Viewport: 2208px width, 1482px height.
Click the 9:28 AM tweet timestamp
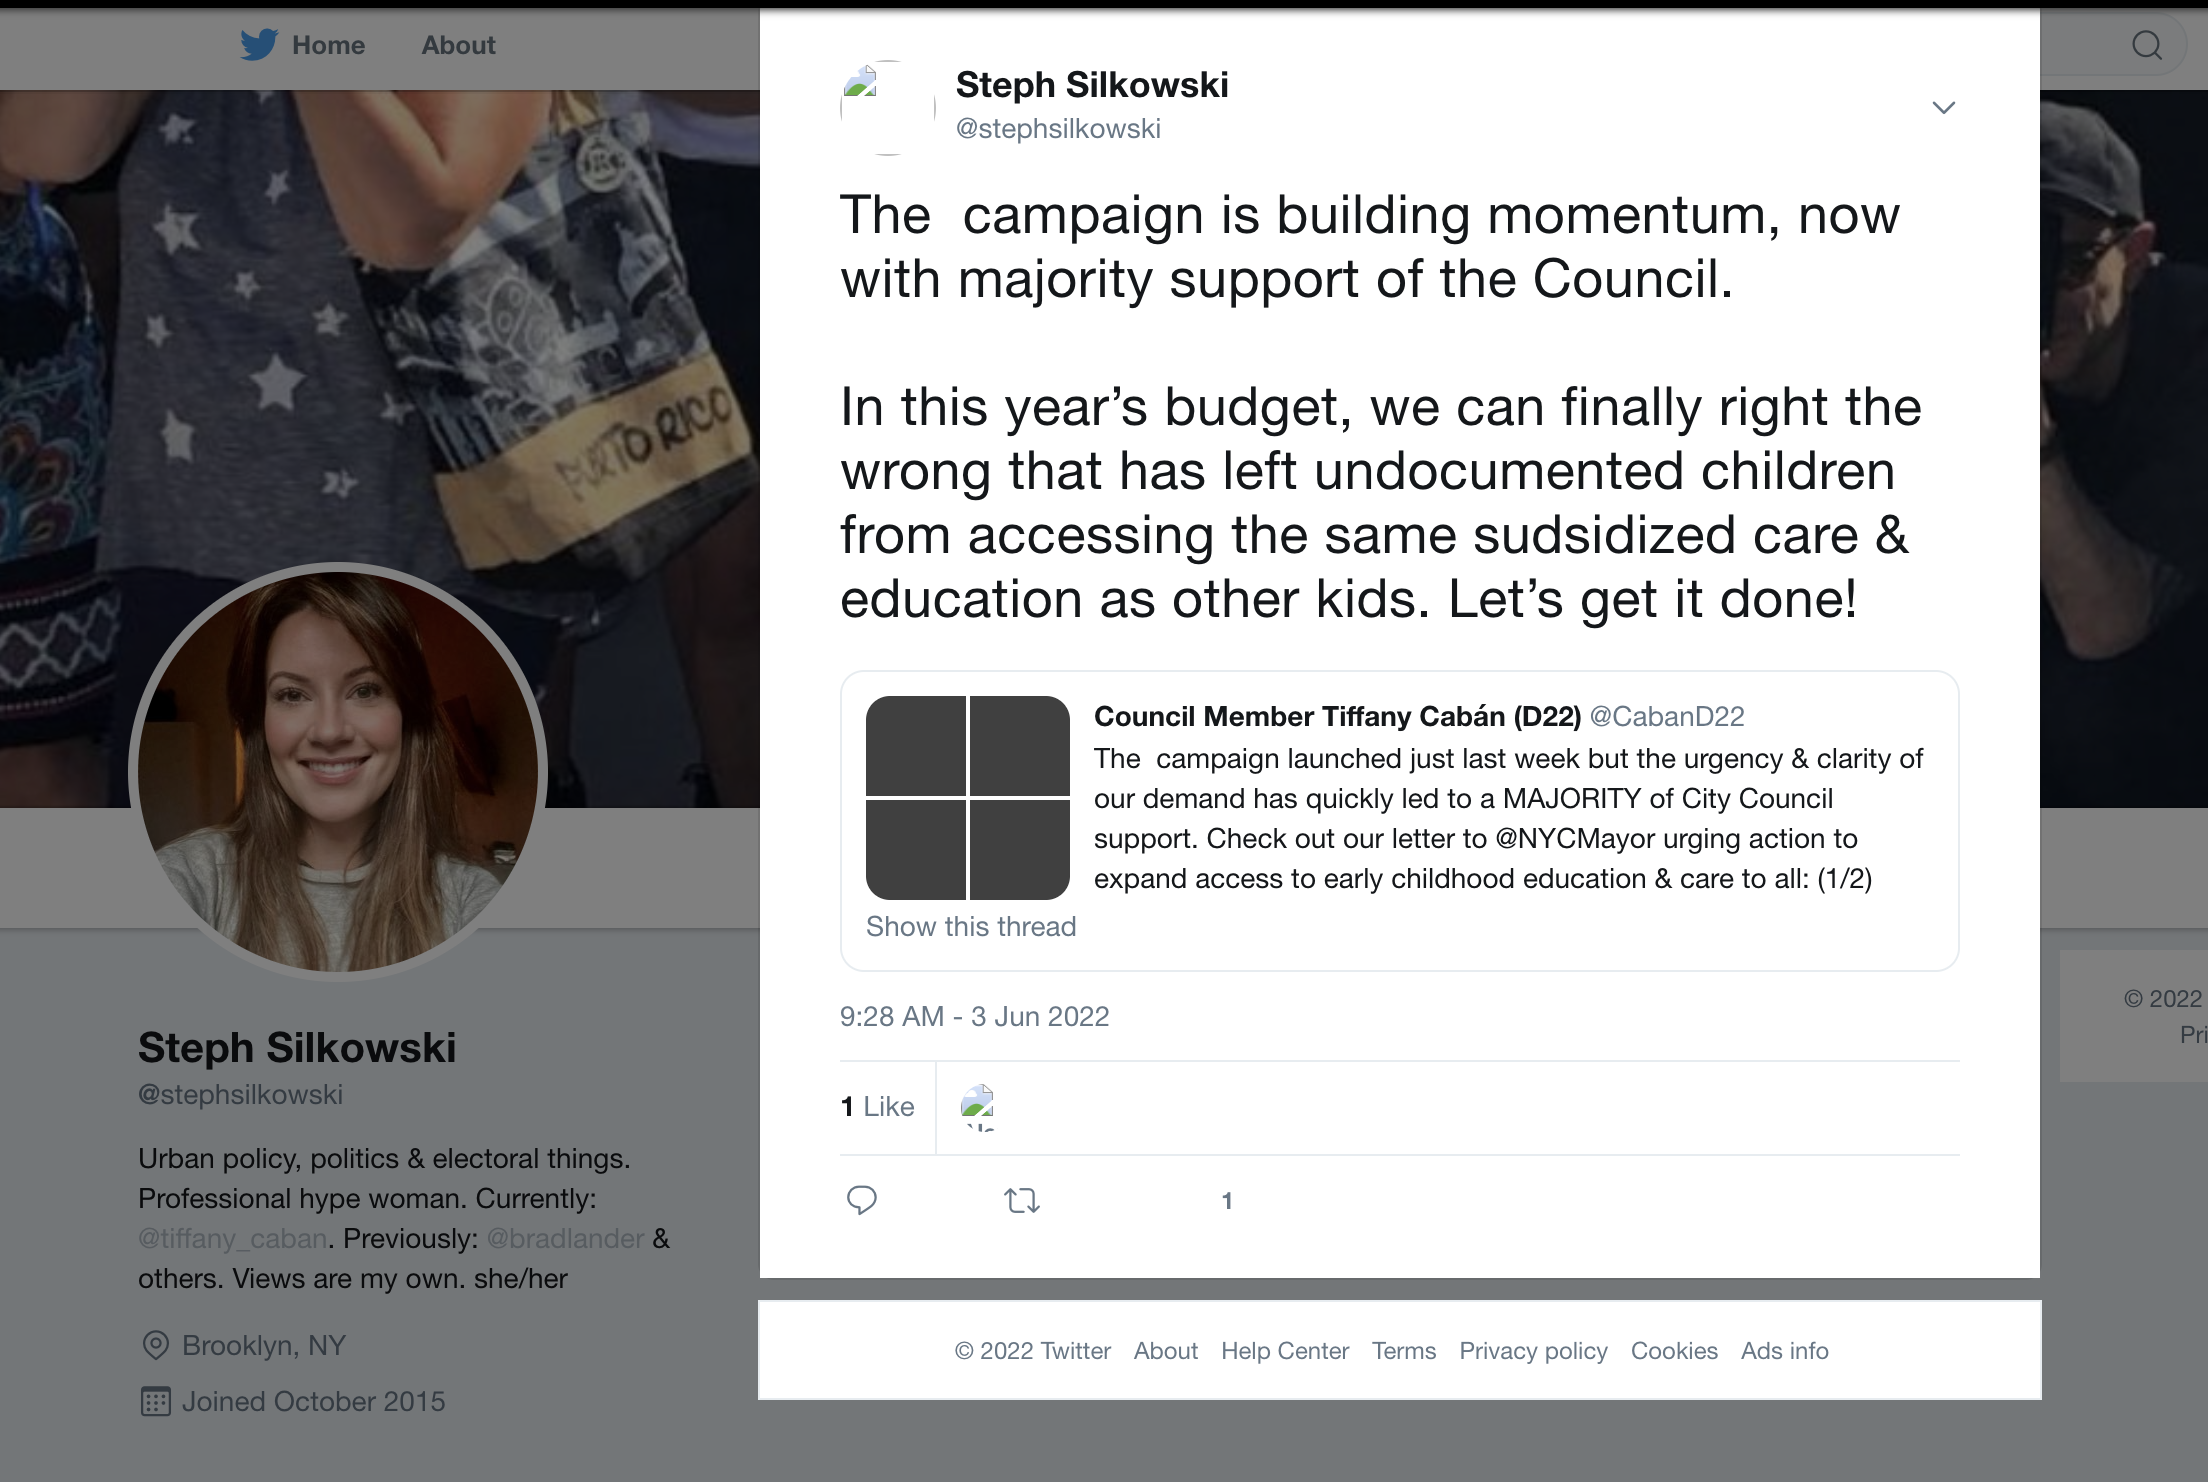(974, 1016)
